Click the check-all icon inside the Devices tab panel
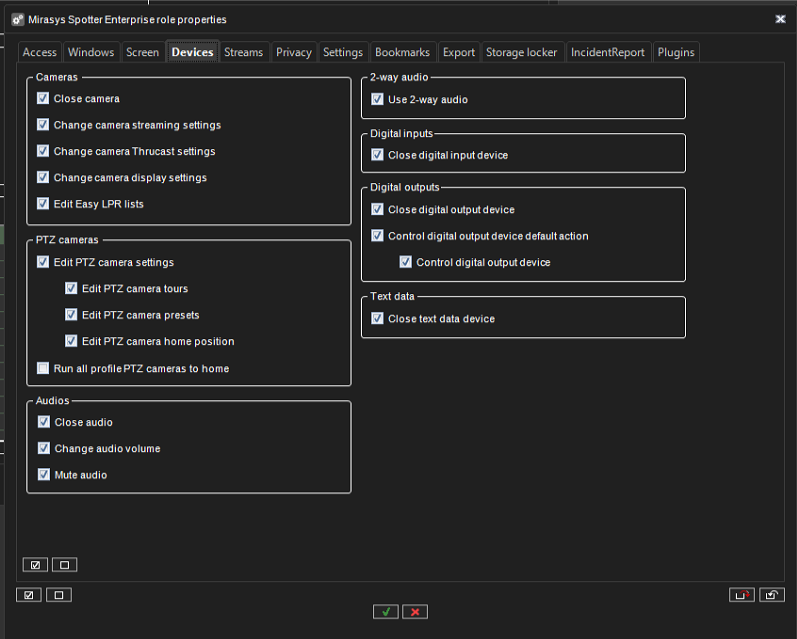The image size is (797, 639). pyautogui.click(x=35, y=565)
